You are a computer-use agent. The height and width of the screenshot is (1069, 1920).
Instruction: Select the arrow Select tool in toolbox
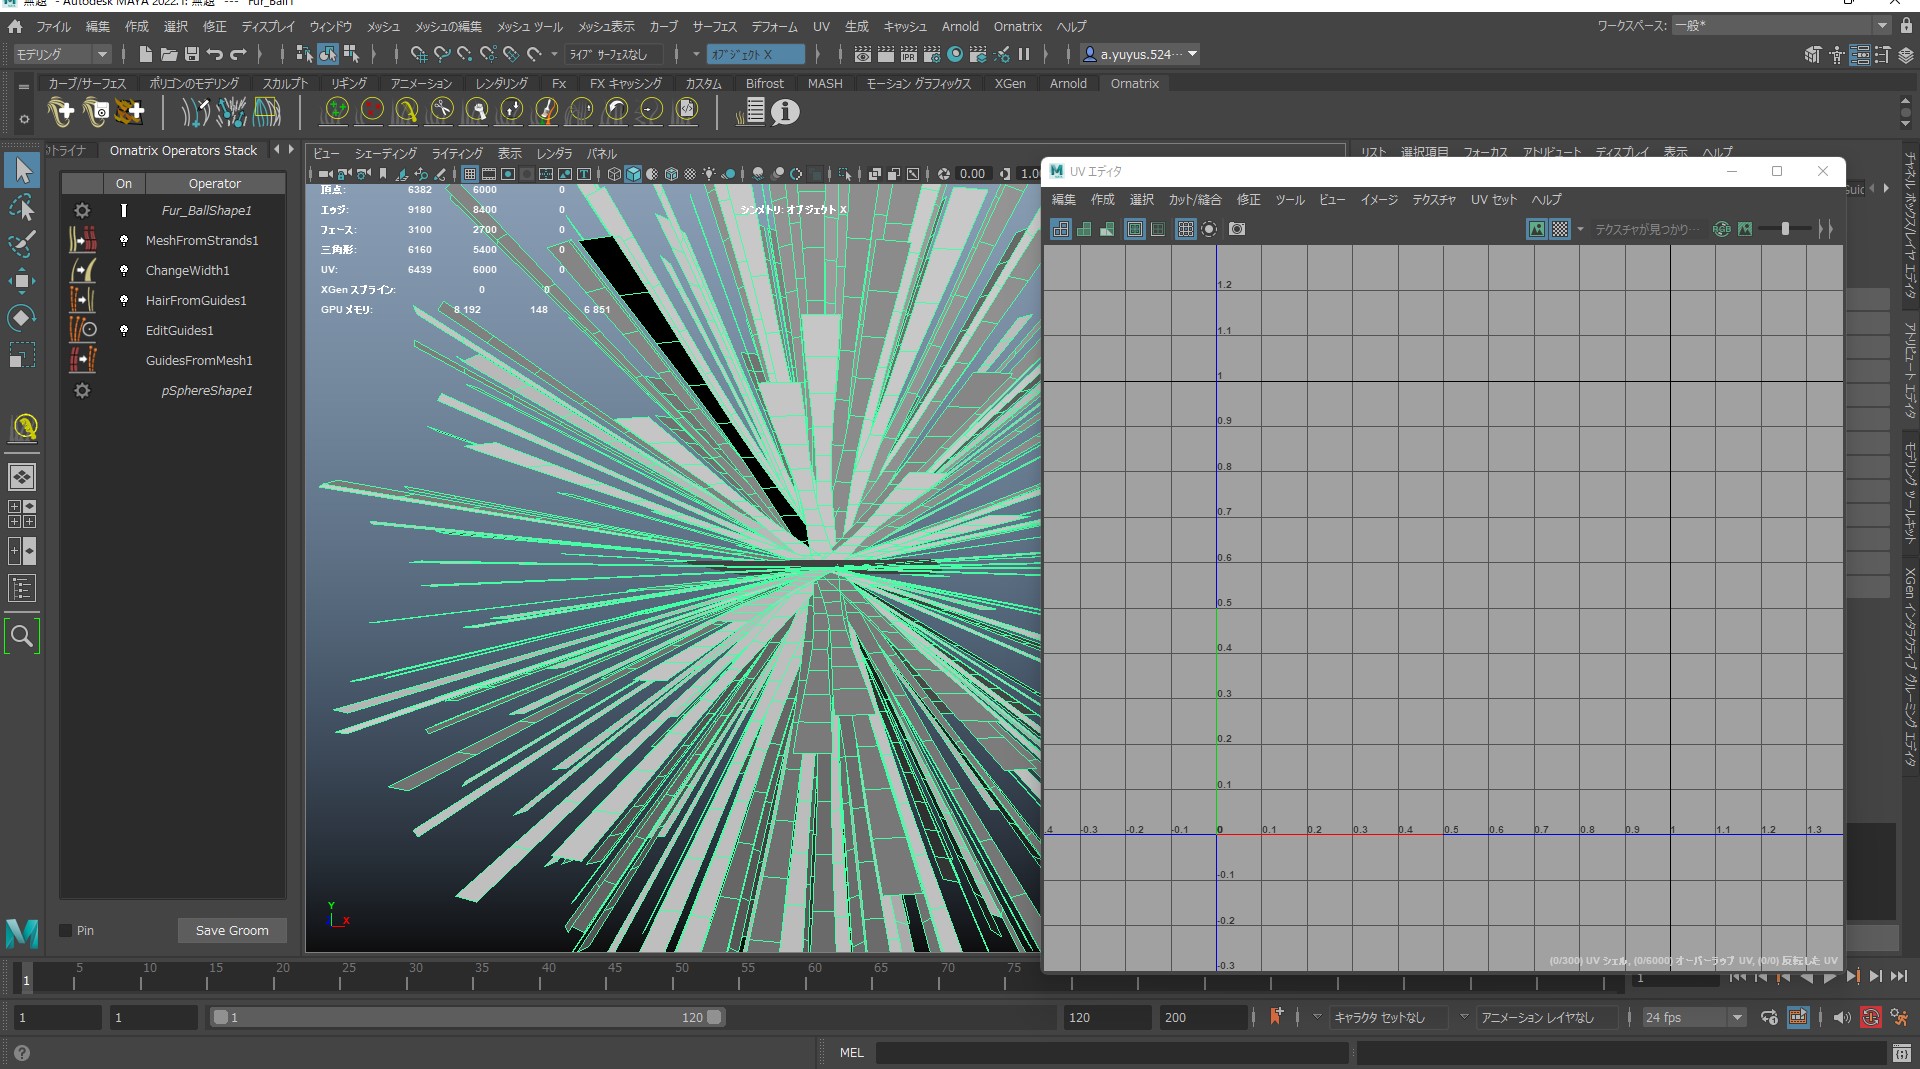coord(22,171)
